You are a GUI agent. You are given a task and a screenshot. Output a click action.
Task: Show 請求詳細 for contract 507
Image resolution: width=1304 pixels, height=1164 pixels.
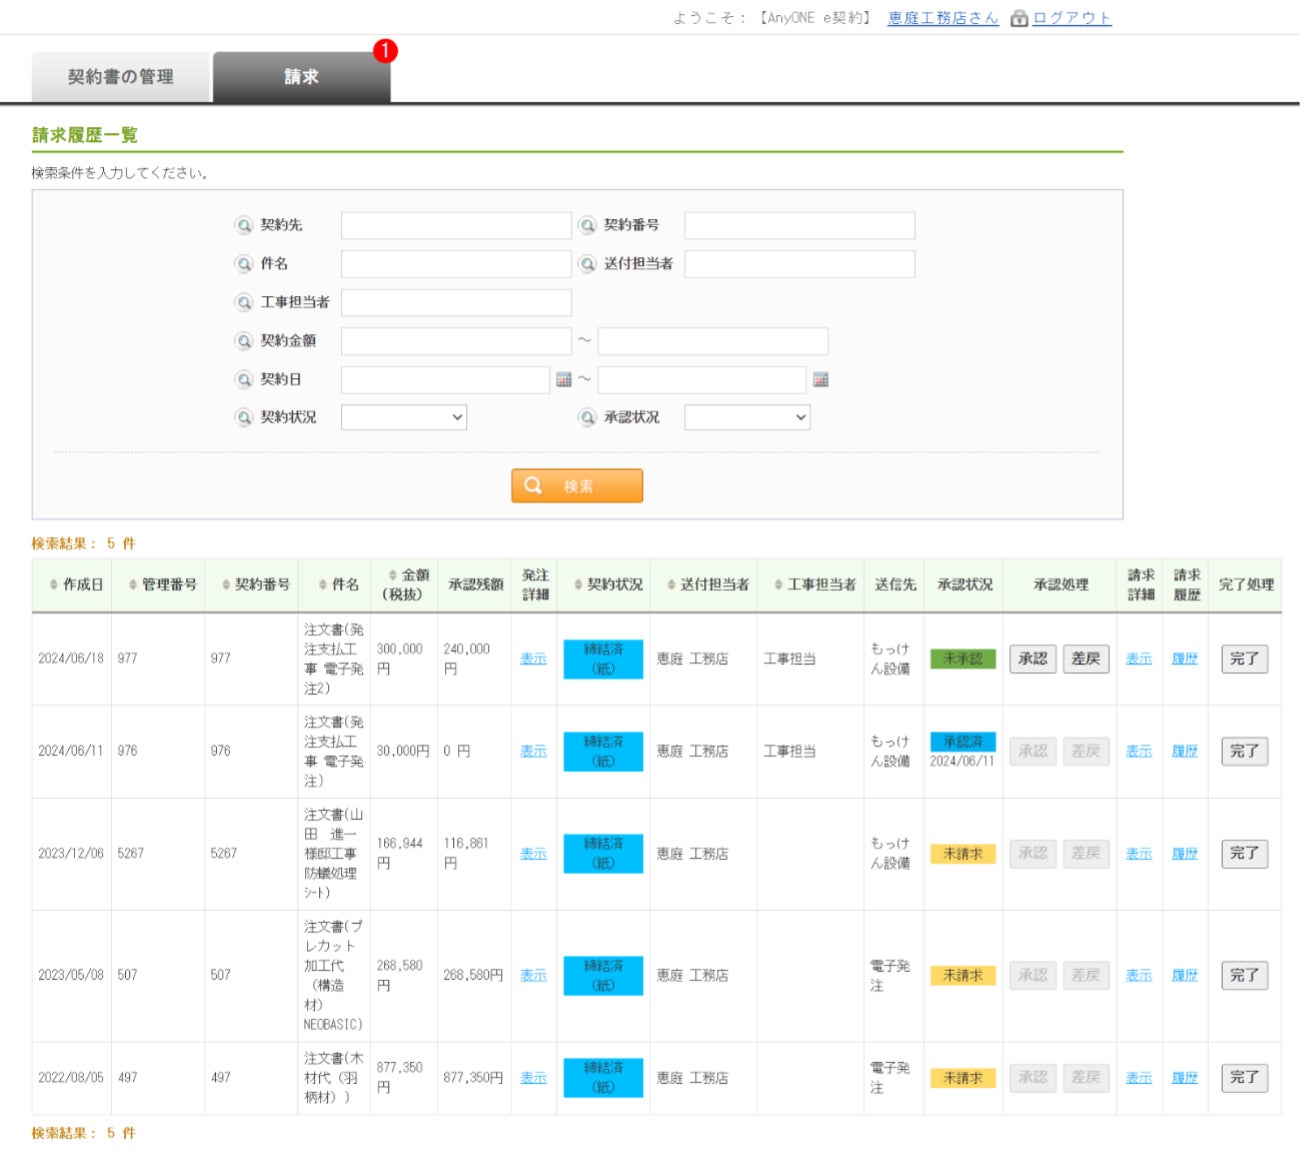pyautogui.click(x=1139, y=975)
